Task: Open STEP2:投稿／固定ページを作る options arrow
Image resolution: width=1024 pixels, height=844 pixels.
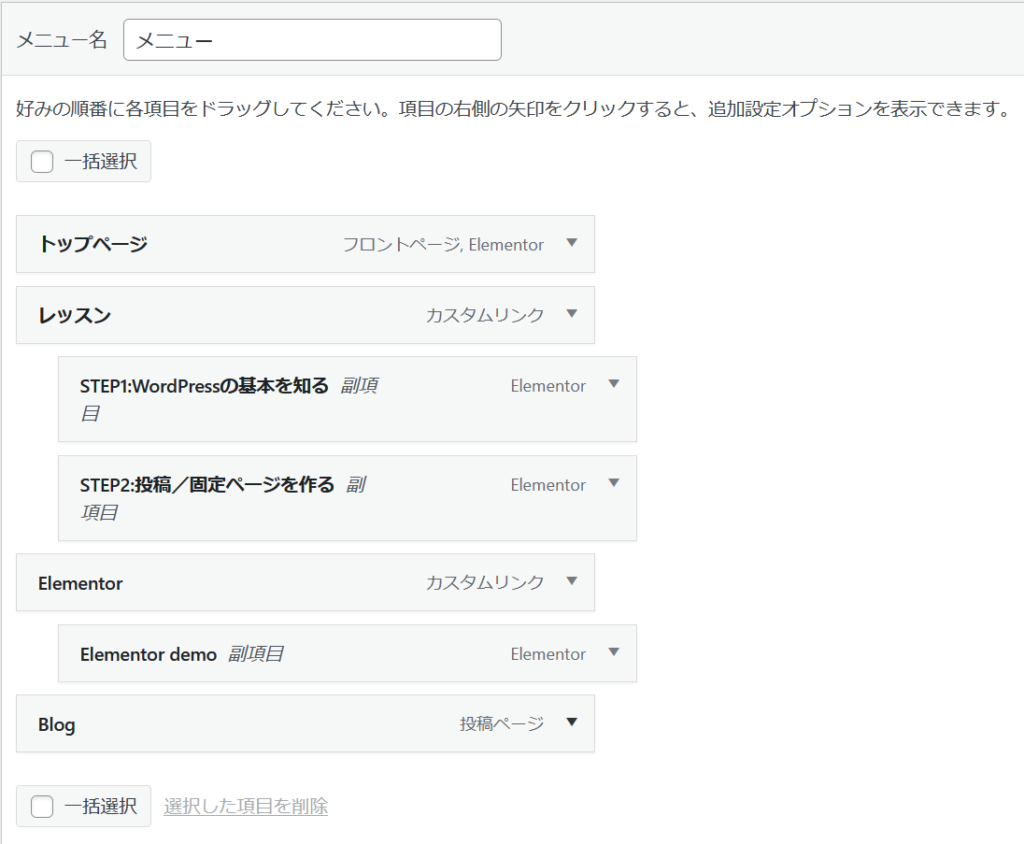Action: pos(614,483)
